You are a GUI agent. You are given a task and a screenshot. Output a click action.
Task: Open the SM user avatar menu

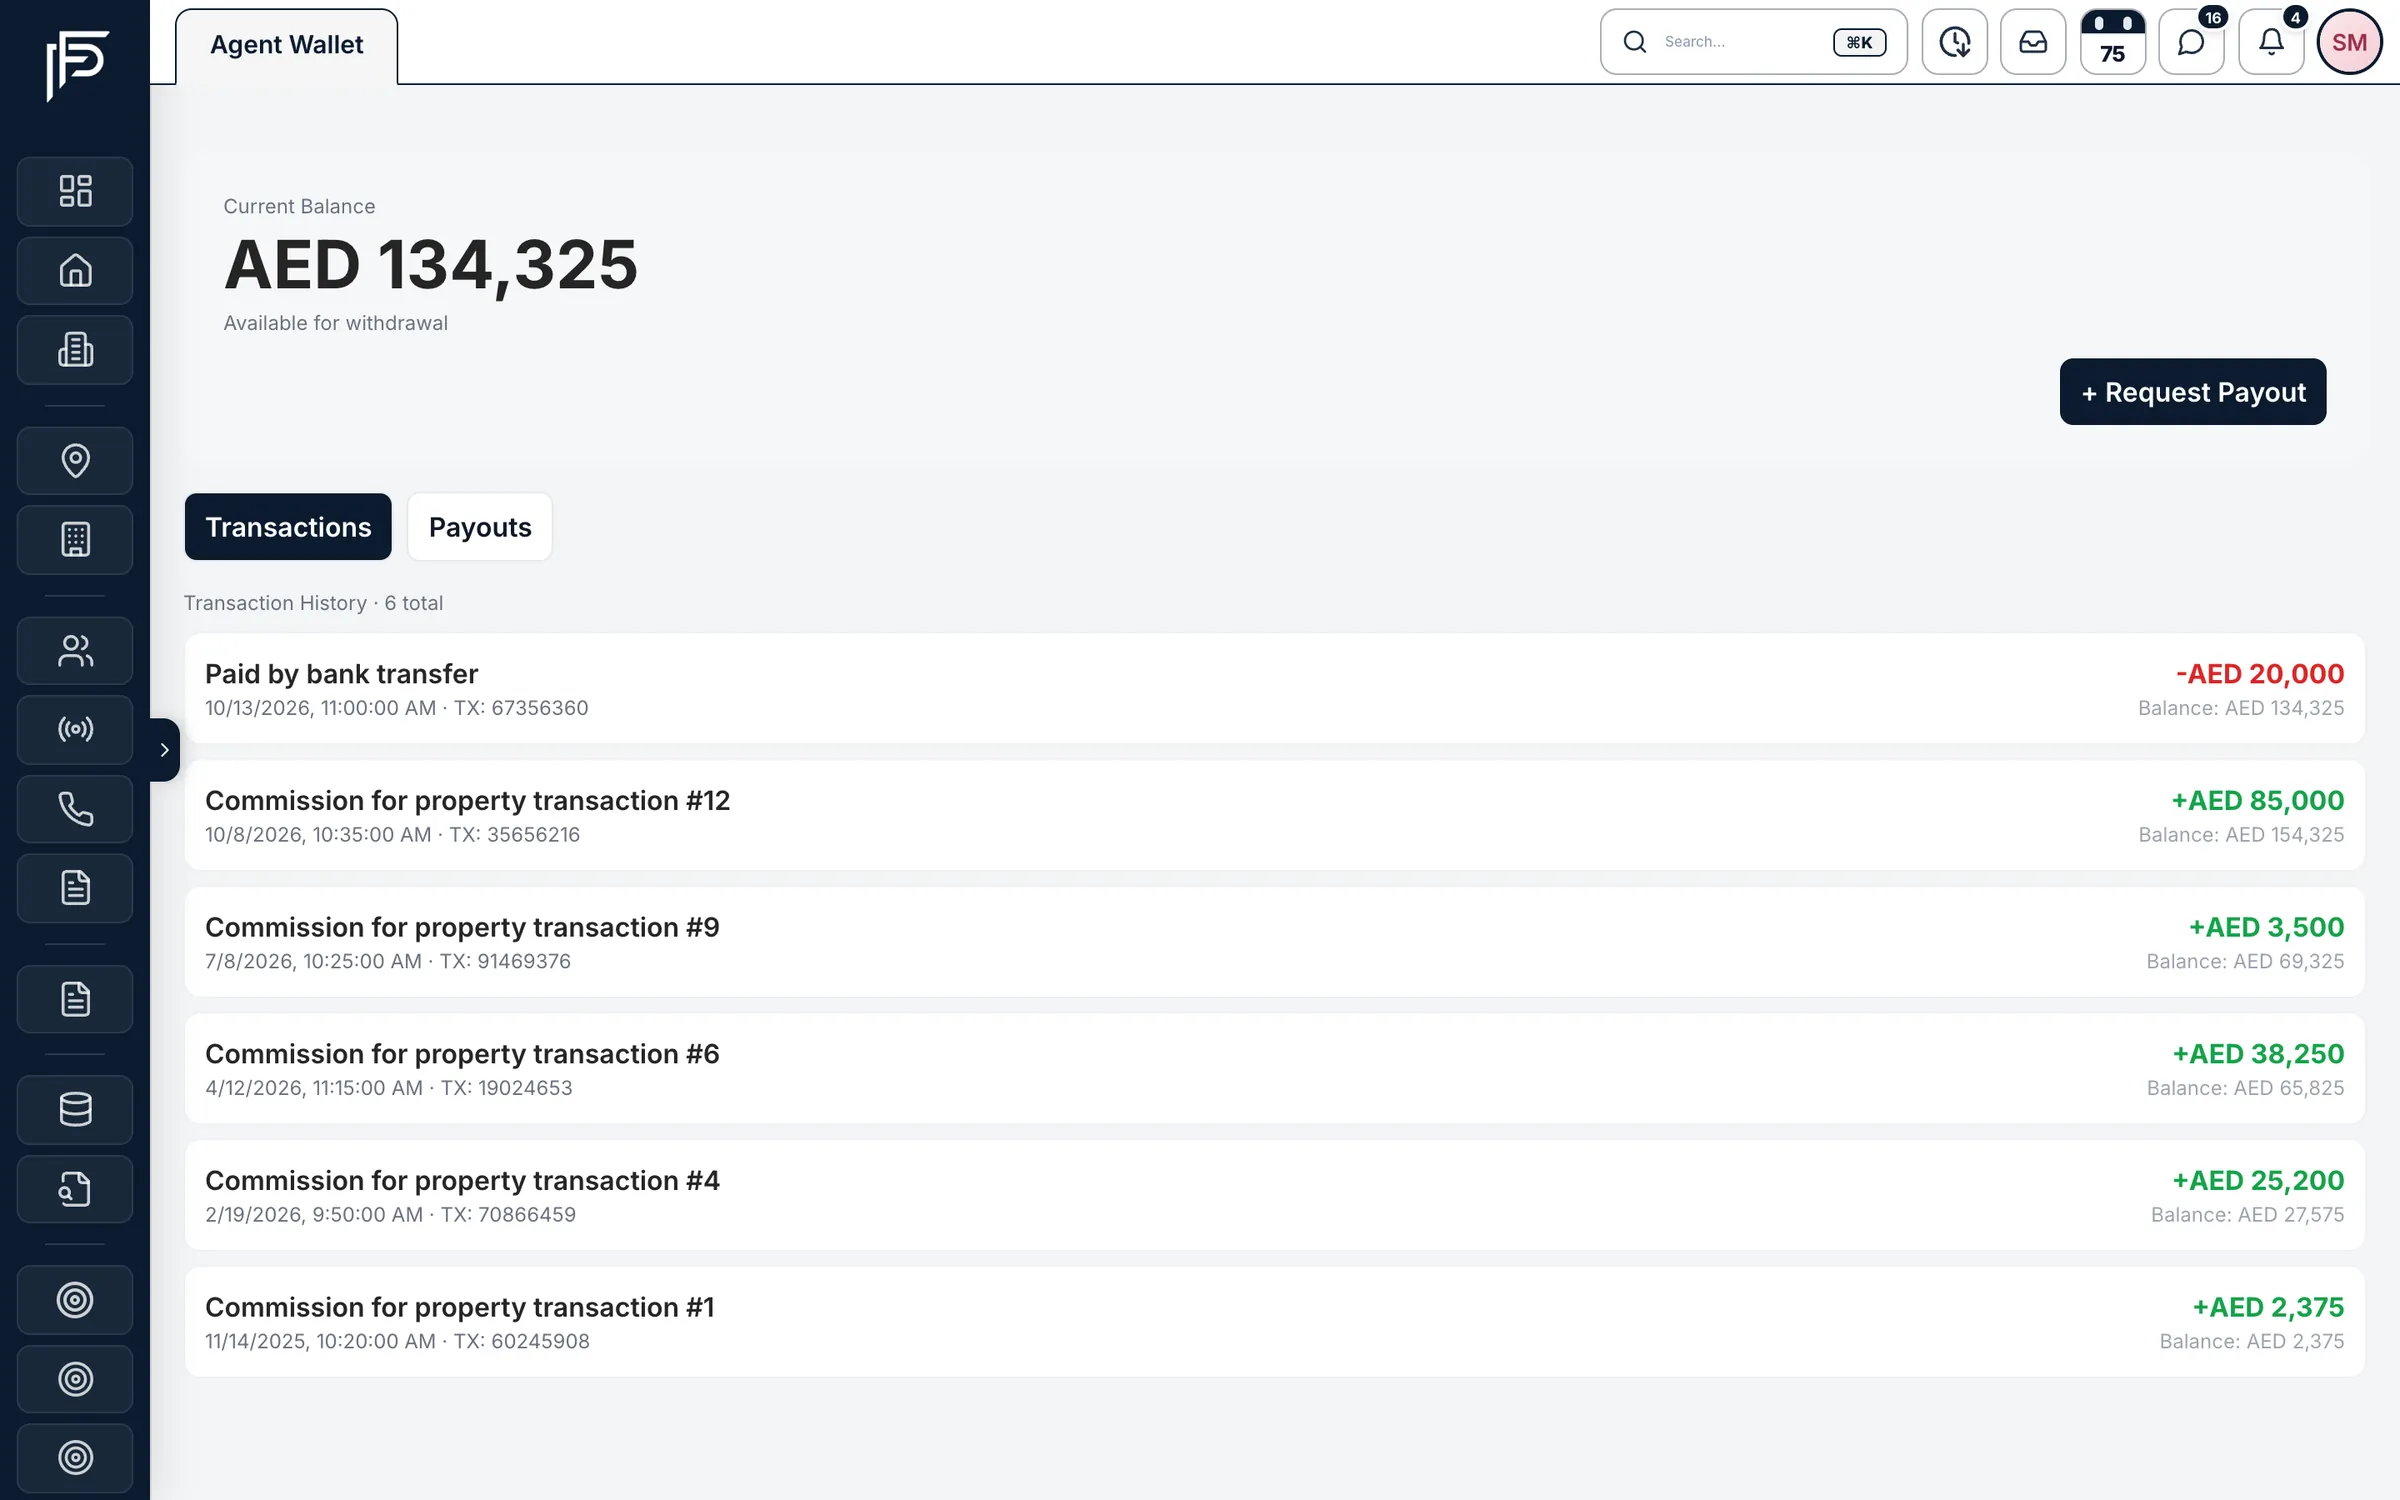[x=2349, y=42]
